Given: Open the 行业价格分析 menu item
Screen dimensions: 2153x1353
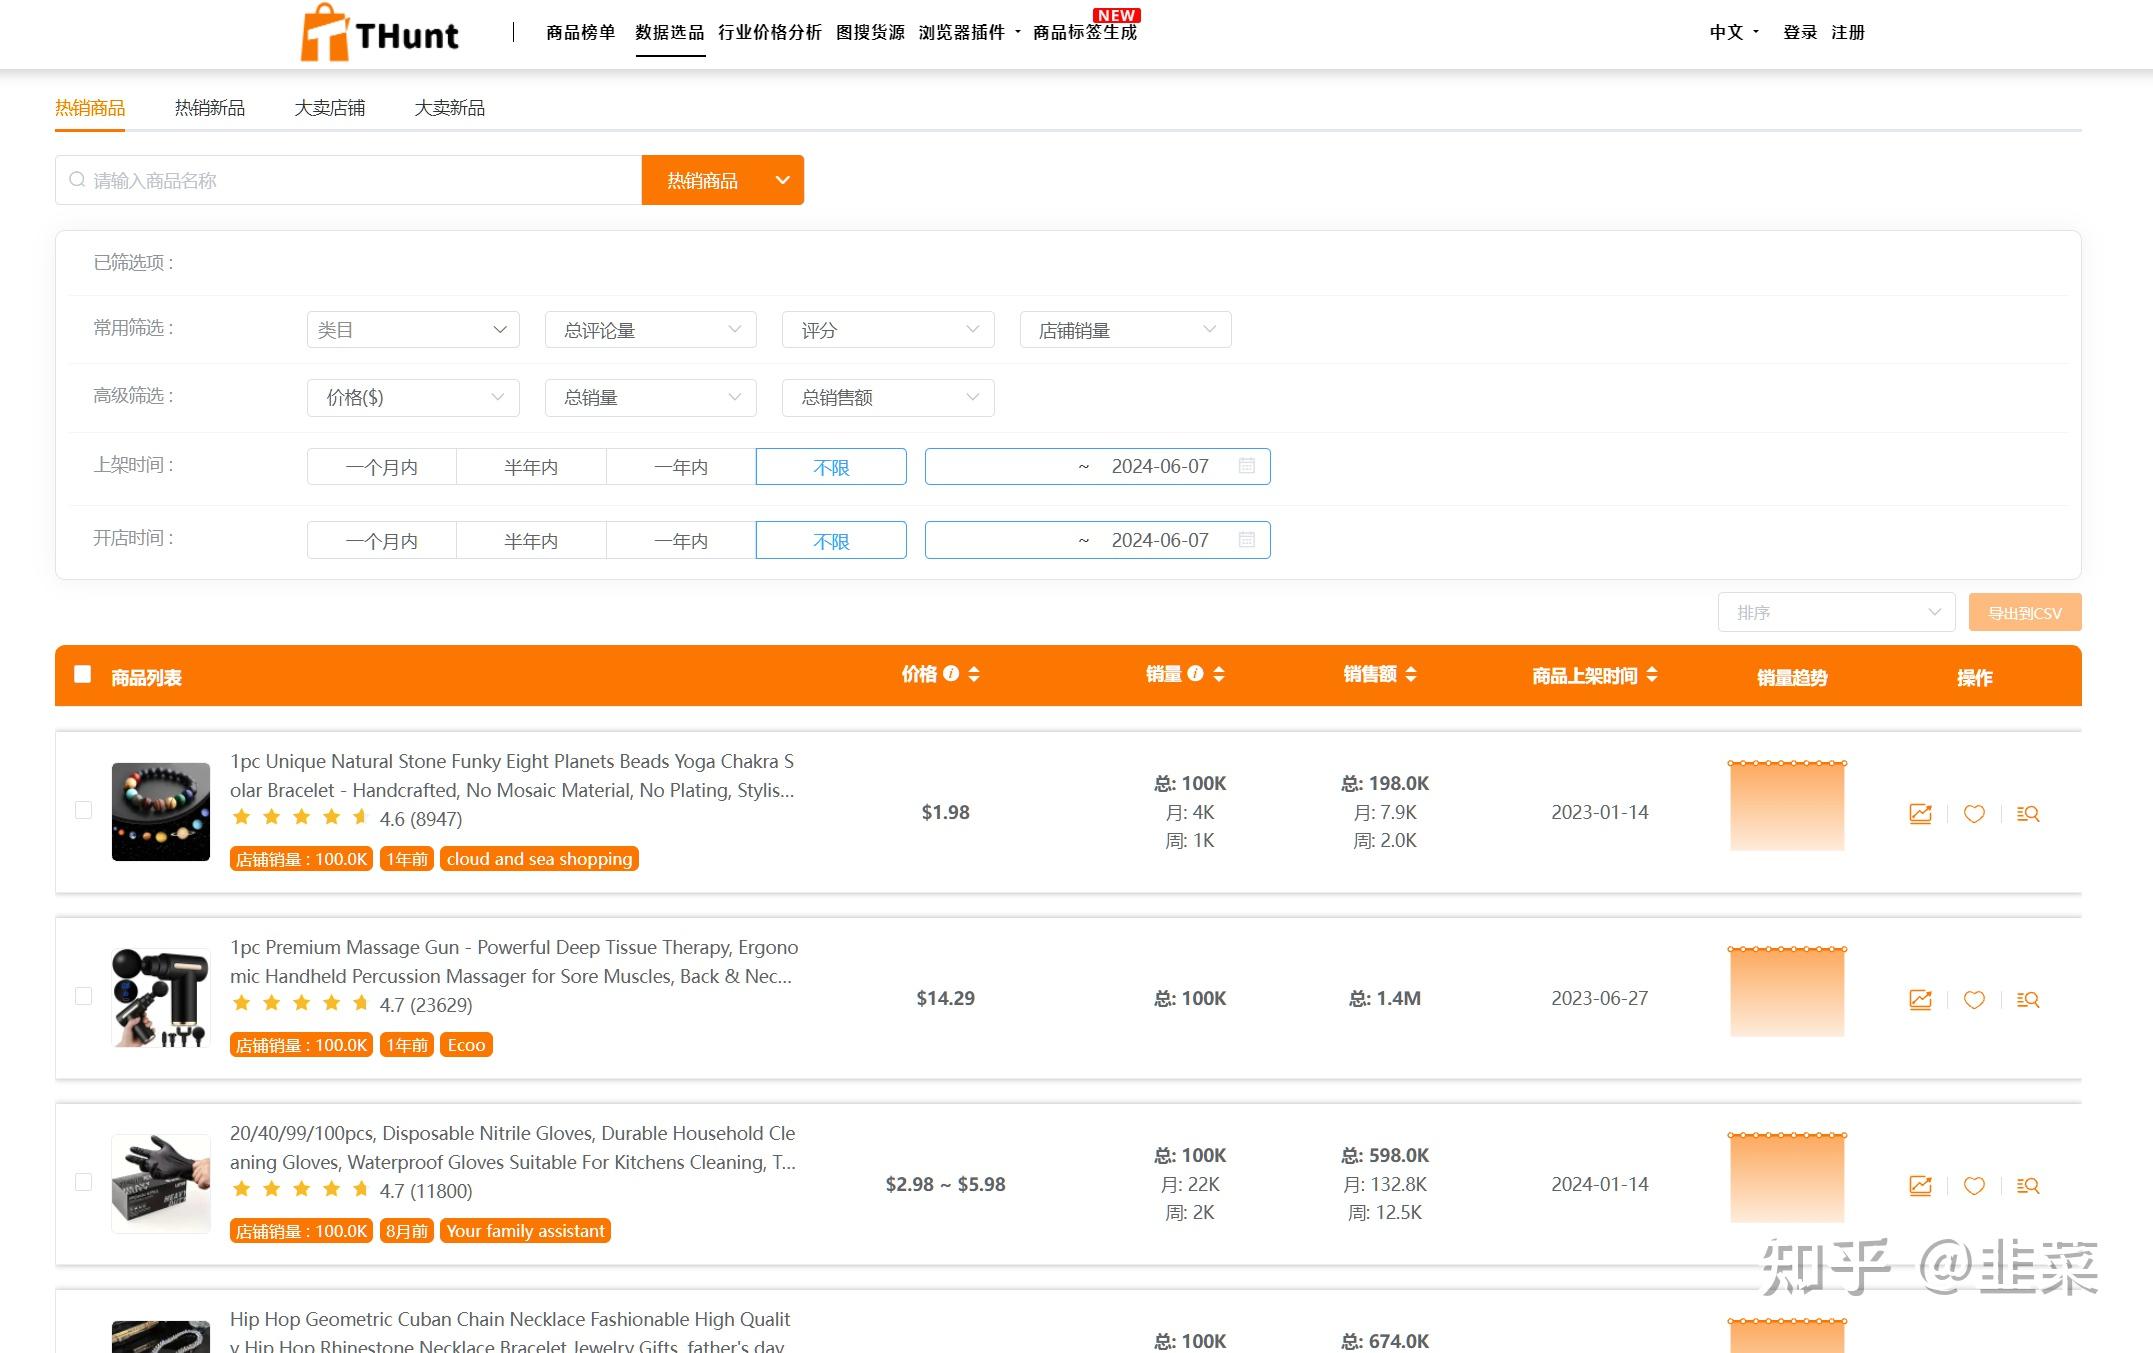Looking at the screenshot, I should (x=768, y=32).
